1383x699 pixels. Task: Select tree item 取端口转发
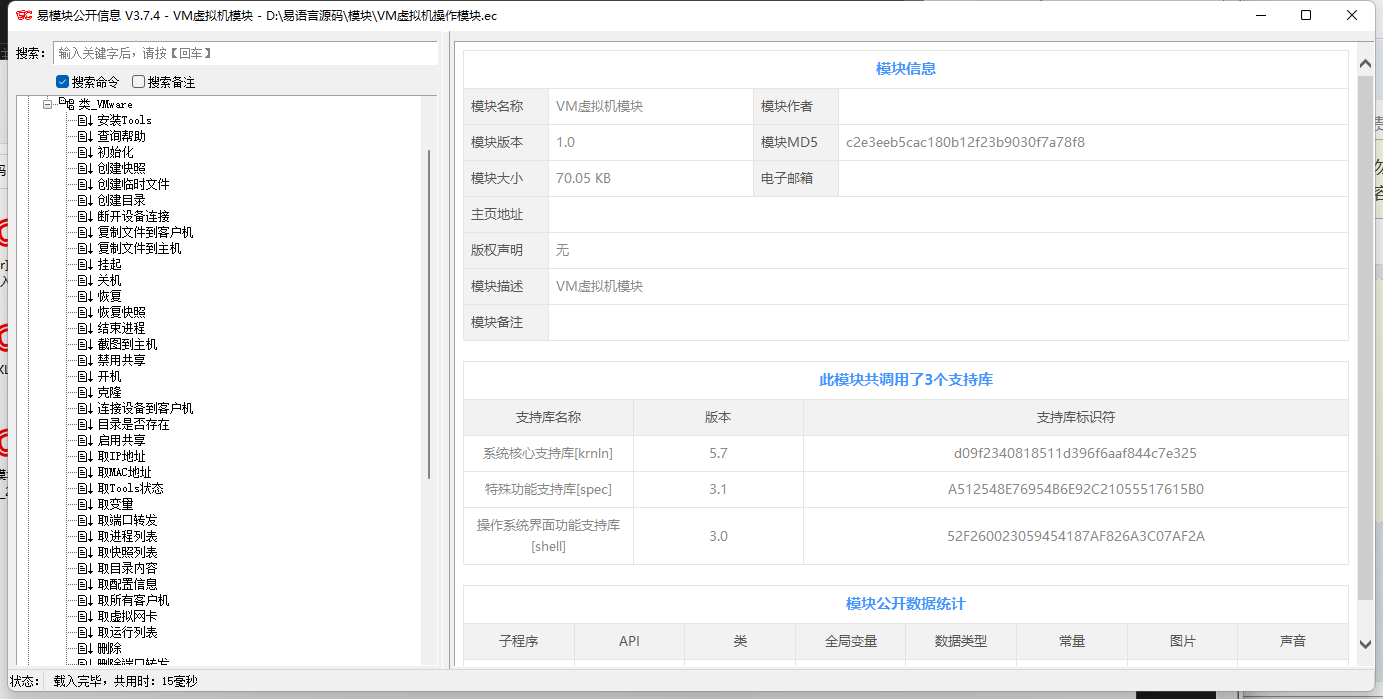click(127, 520)
